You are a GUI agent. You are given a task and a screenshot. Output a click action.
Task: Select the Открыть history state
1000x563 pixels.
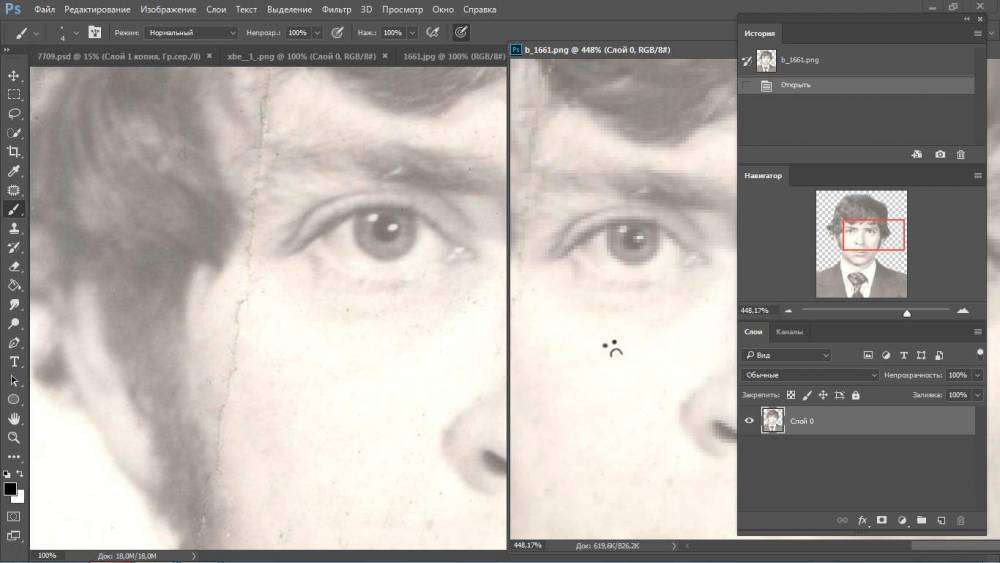(x=795, y=86)
